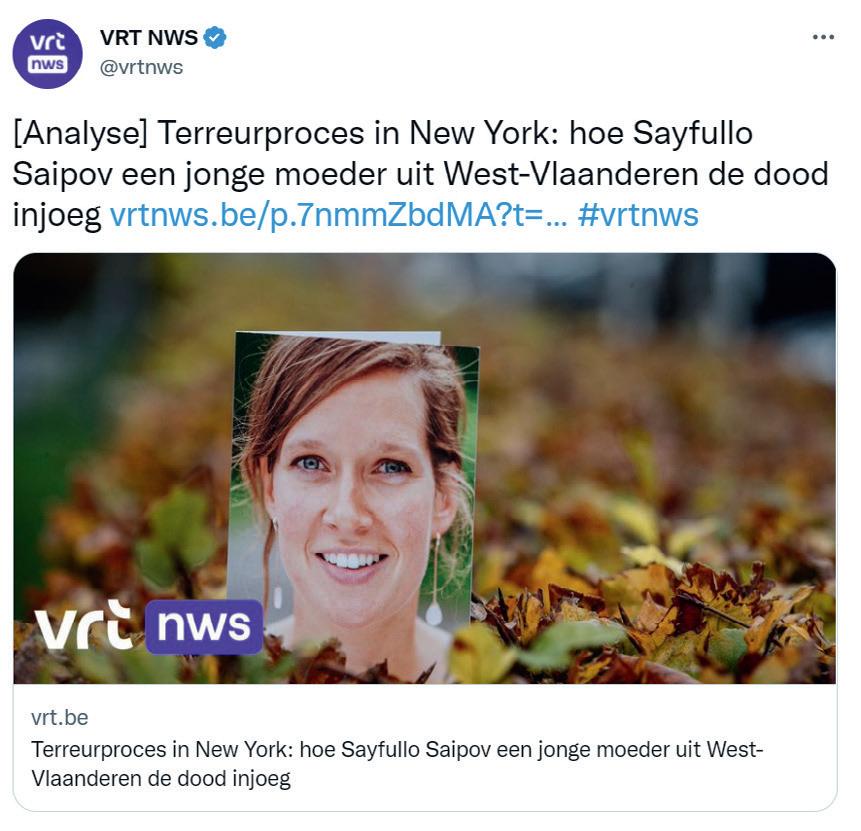Click the white vrt wordmark on the image
The height and width of the screenshot is (831, 861).
[x=86, y=626]
